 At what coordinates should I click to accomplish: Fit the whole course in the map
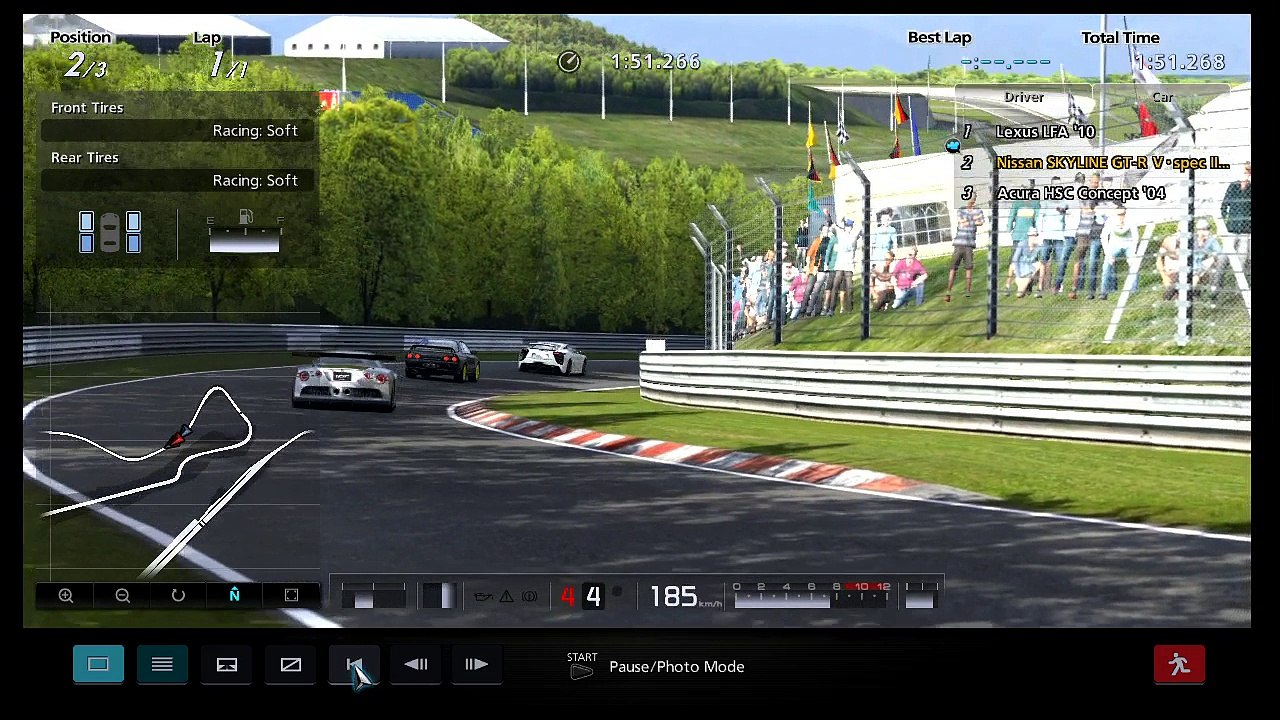pos(291,595)
